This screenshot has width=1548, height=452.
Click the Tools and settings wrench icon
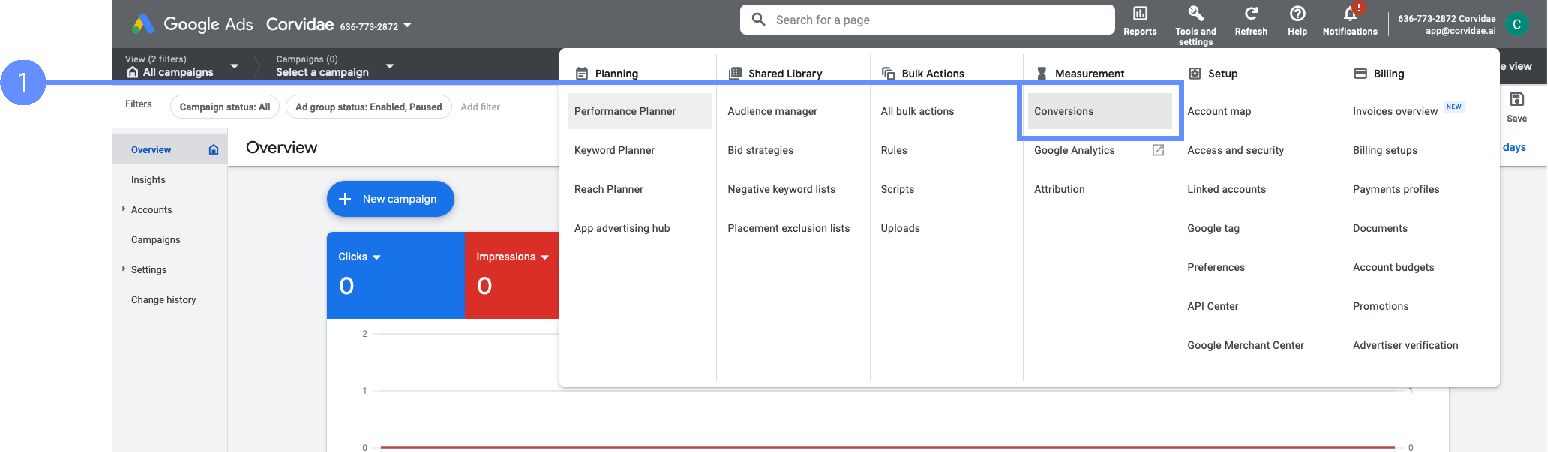point(1195,14)
